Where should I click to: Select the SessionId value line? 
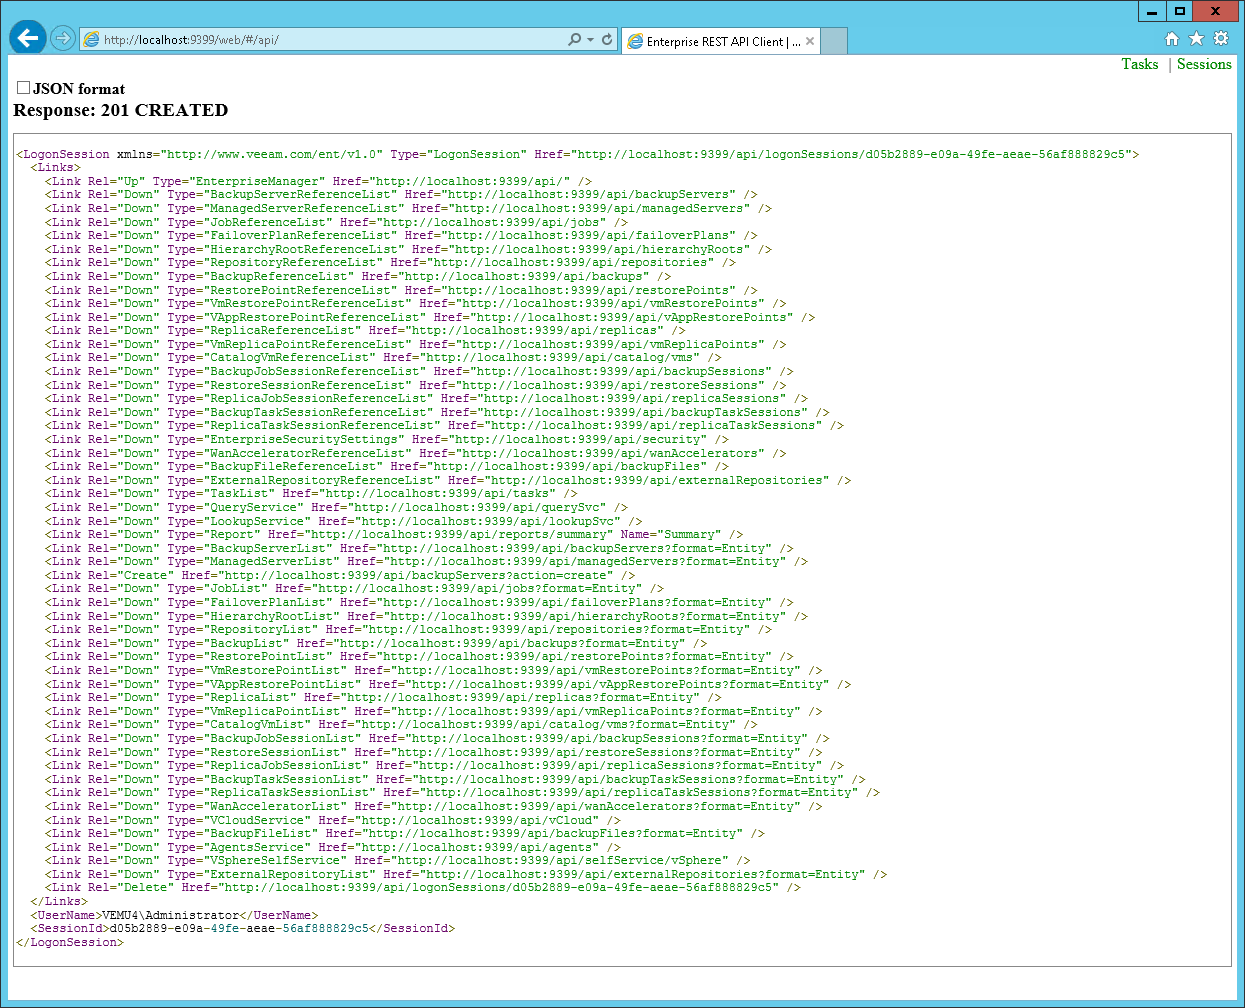click(243, 929)
